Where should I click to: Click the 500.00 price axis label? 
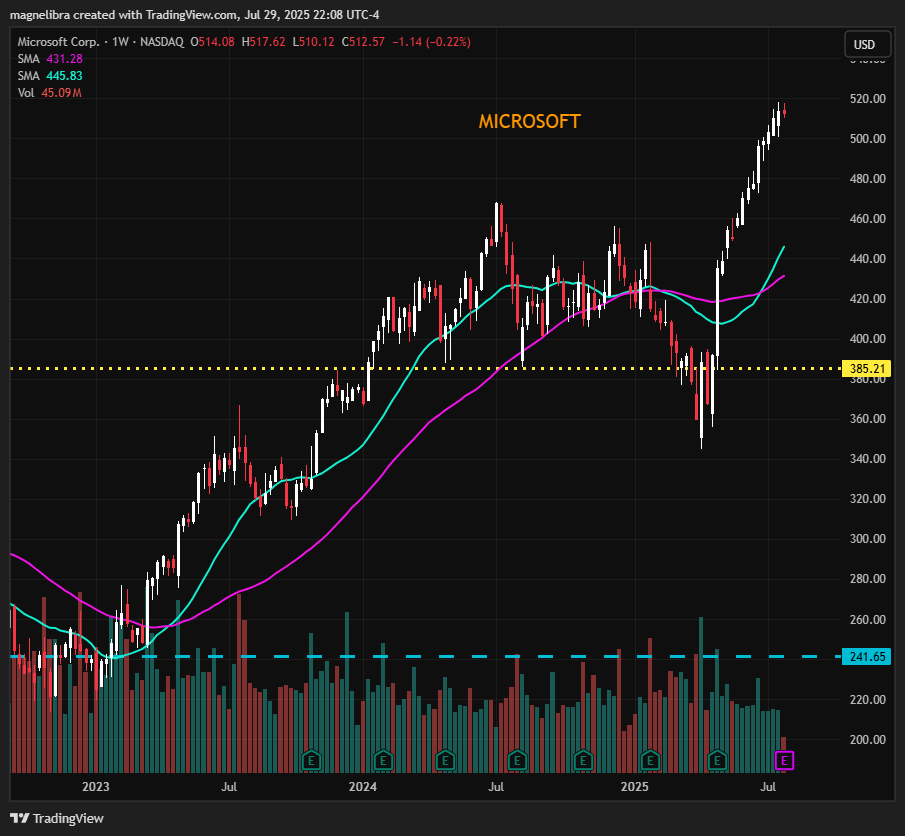867,139
